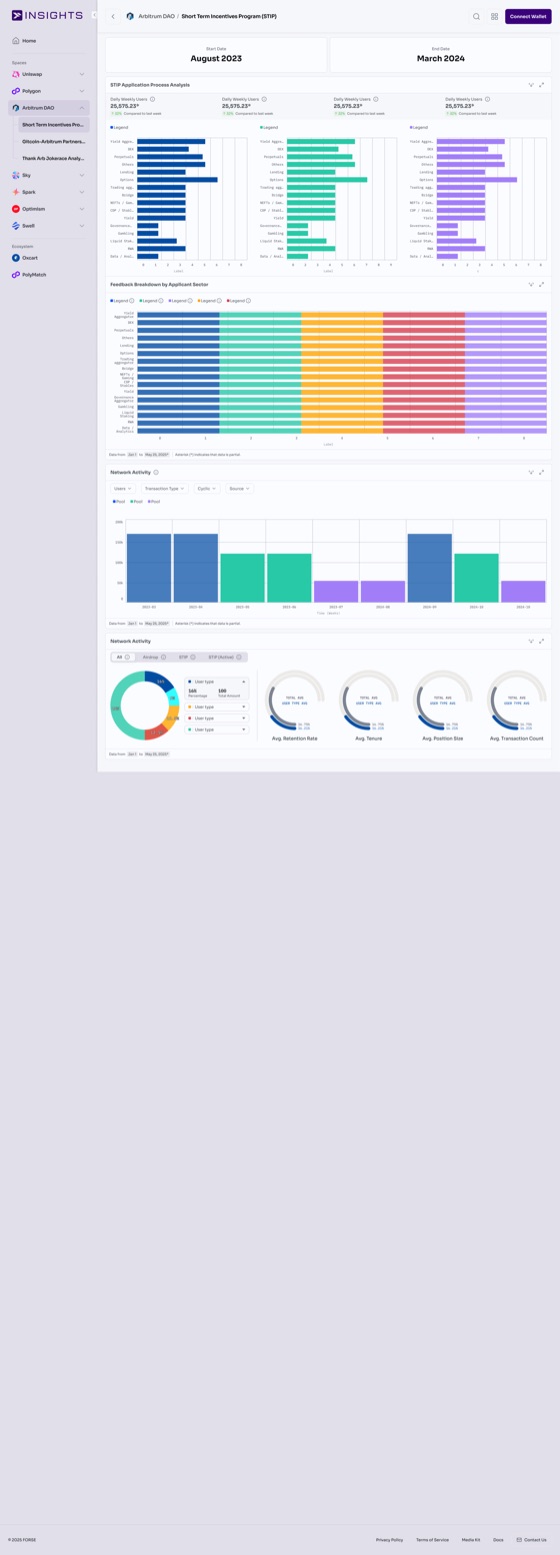Click the envelope icon beside Contact Us

pyautogui.click(x=519, y=1540)
